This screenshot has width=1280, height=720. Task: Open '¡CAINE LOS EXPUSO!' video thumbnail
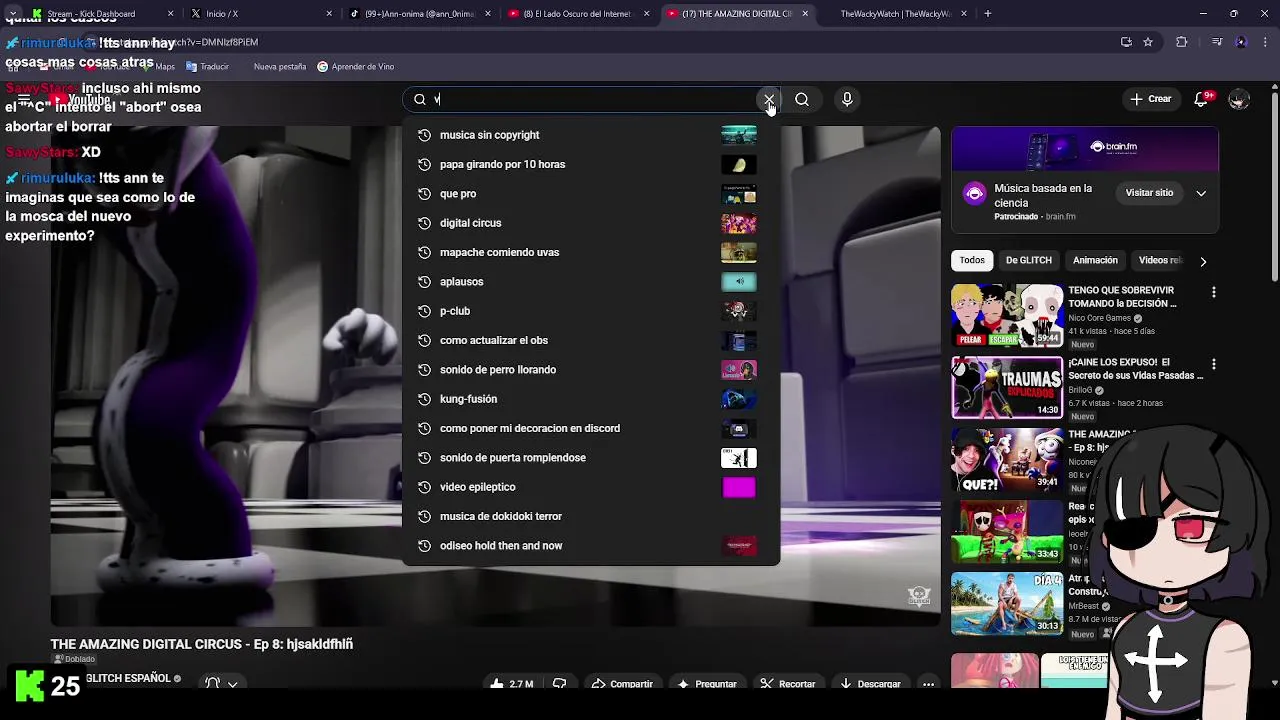tap(1007, 387)
